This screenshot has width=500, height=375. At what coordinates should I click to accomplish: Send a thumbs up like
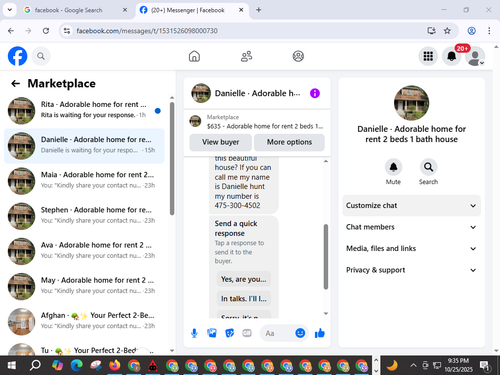pyautogui.click(x=320, y=333)
